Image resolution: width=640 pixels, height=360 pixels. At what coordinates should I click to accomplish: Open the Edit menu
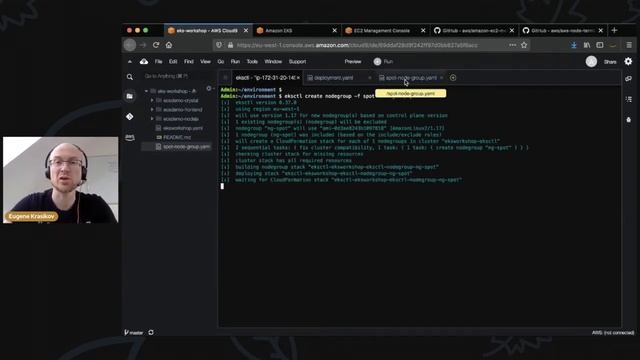pos(173,62)
